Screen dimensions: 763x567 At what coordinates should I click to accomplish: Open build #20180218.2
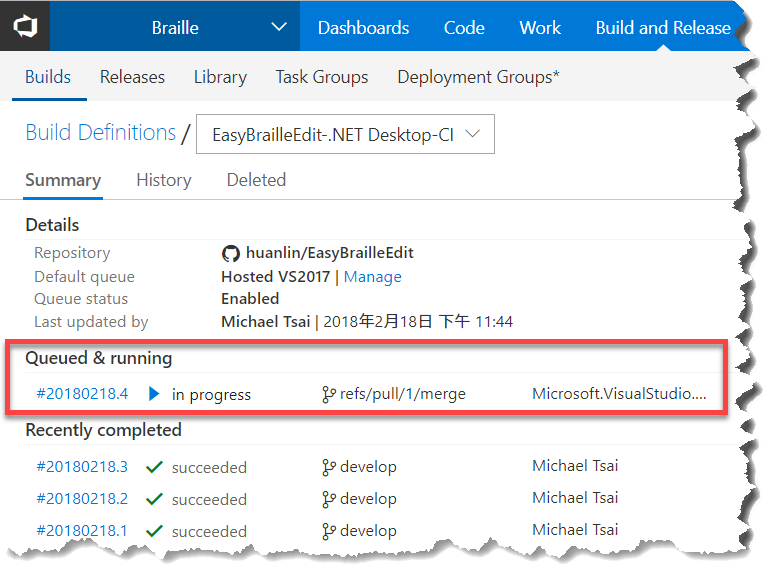82,498
